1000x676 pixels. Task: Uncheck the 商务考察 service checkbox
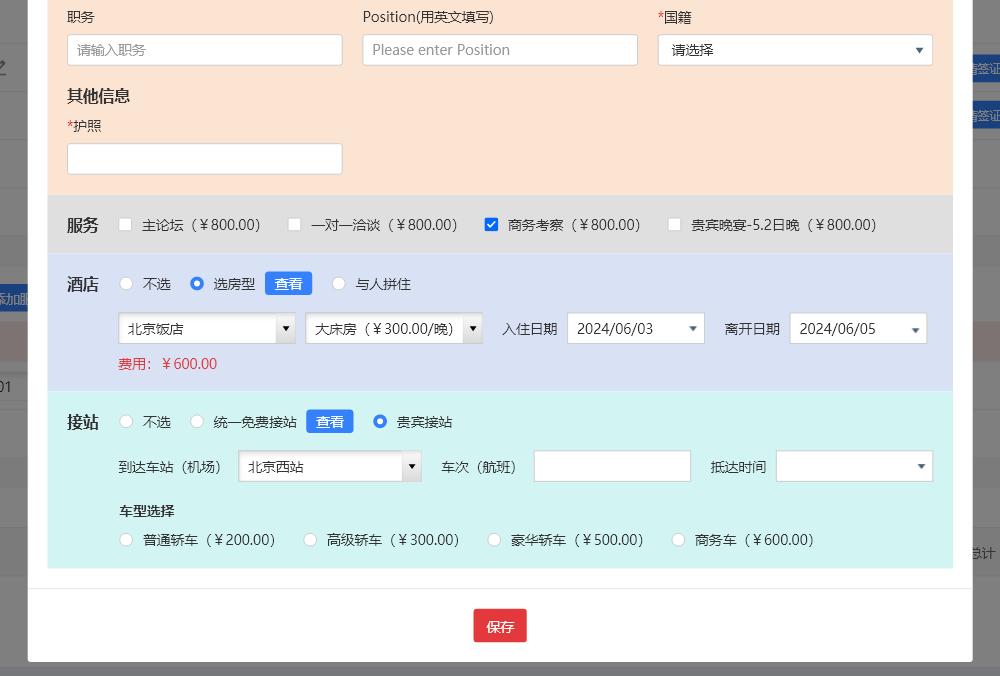[491, 225]
